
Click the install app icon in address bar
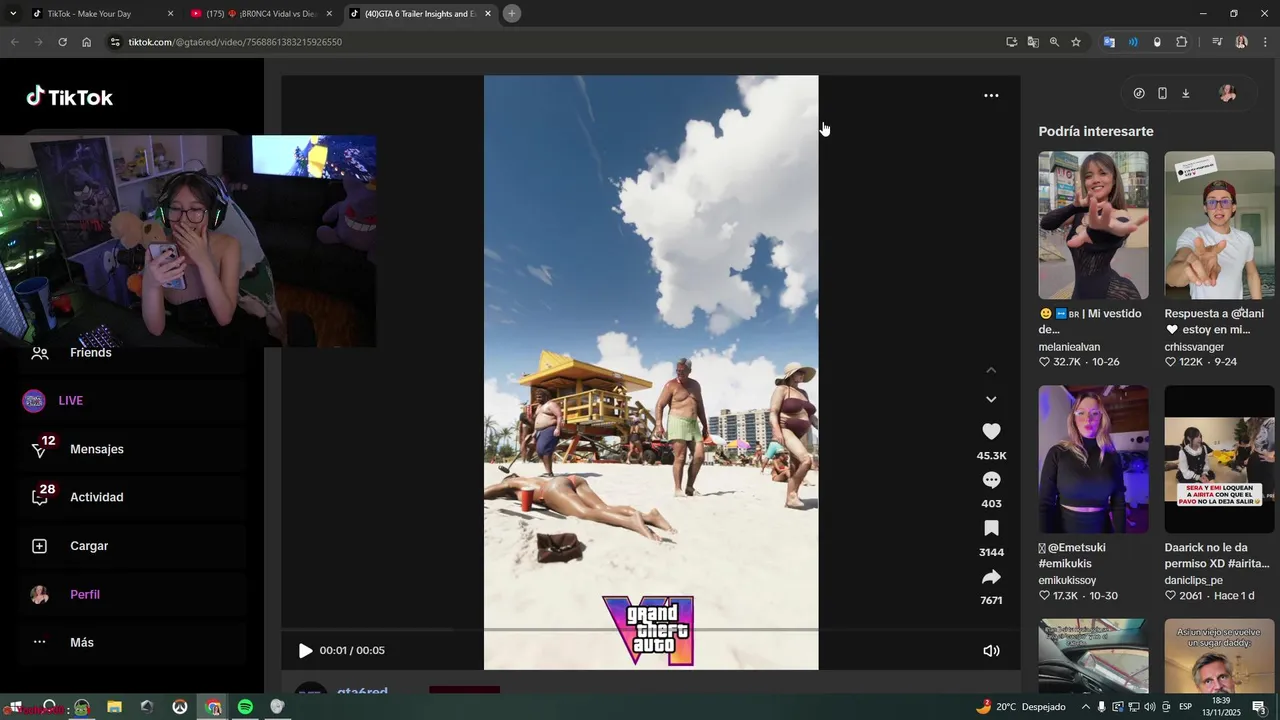(x=1012, y=42)
